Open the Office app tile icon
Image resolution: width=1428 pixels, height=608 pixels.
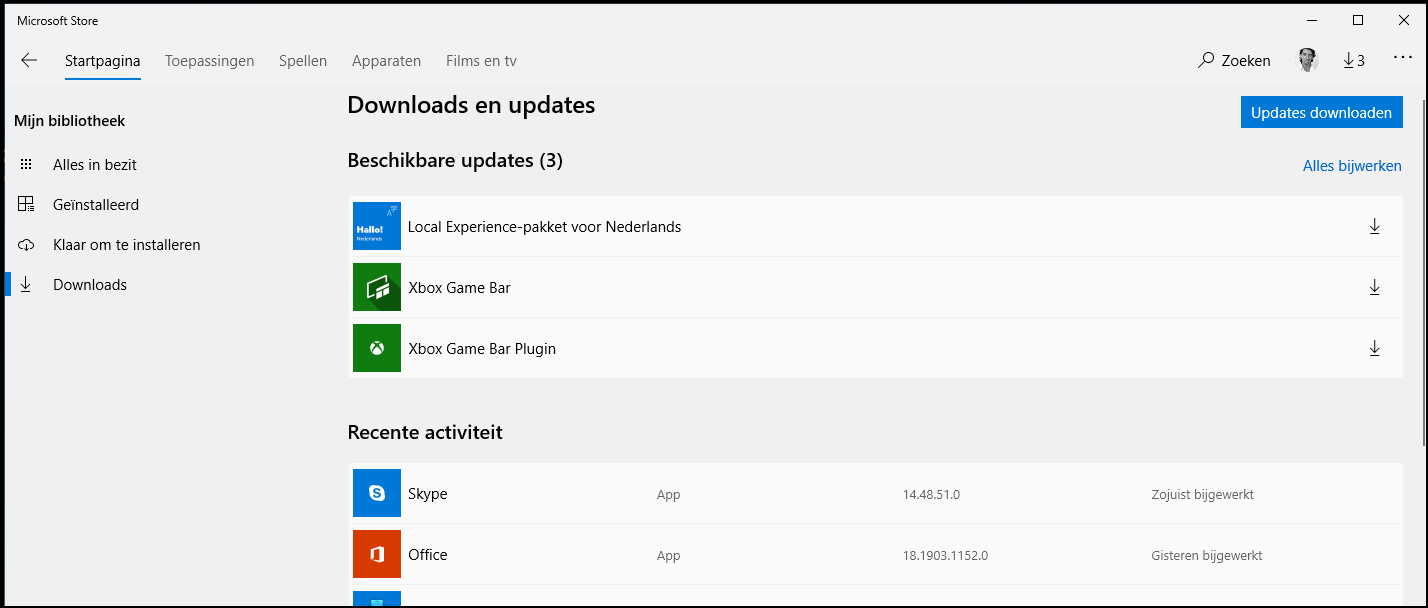pyautogui.click(x=377, y=554)
